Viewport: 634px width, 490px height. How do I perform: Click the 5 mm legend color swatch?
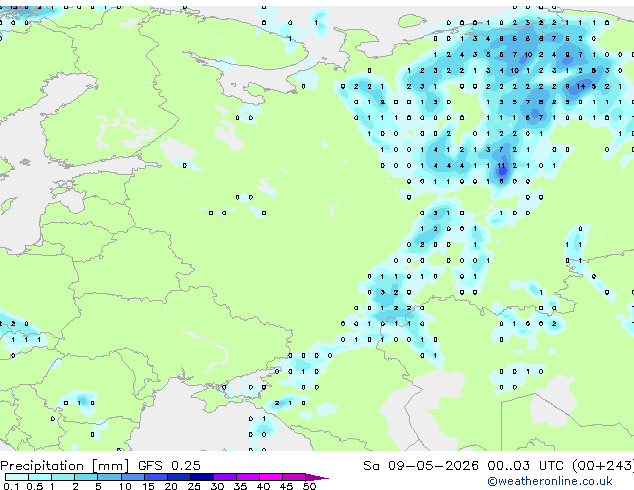coord(109,477)
